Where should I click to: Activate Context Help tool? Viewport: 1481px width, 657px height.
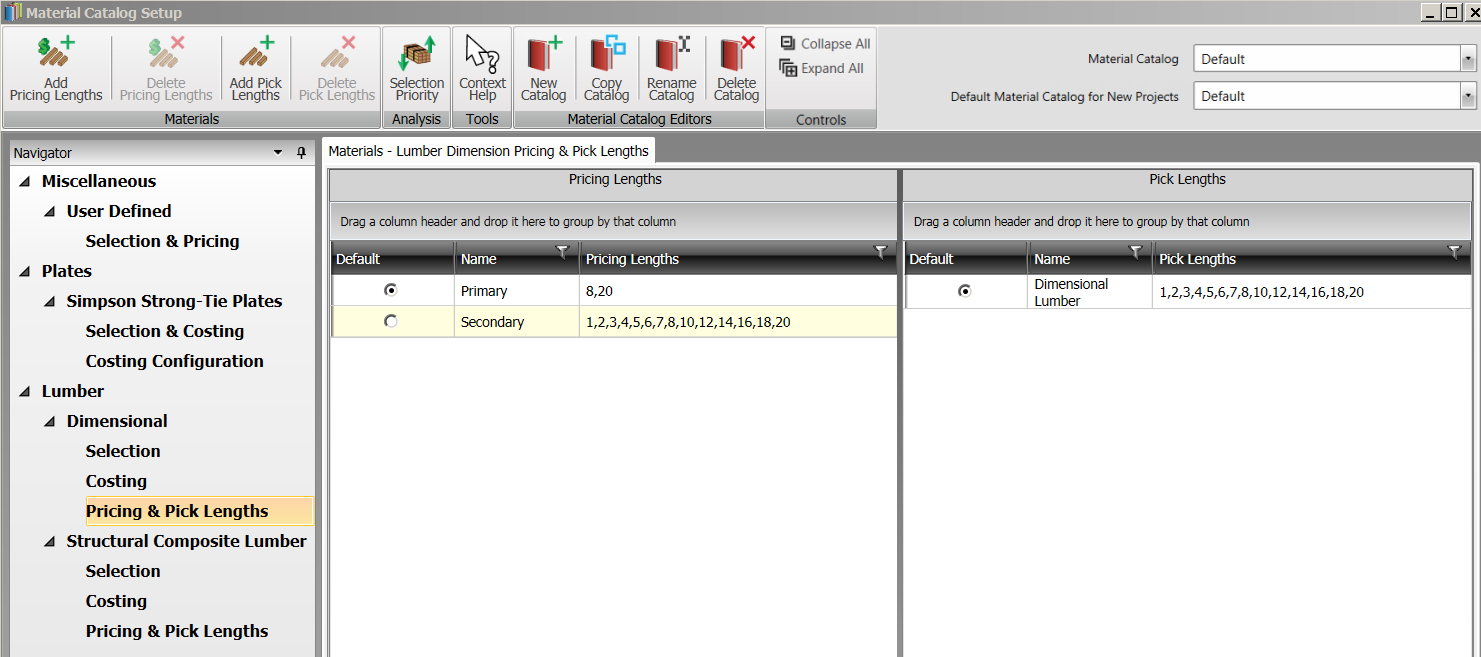(482, 68)
